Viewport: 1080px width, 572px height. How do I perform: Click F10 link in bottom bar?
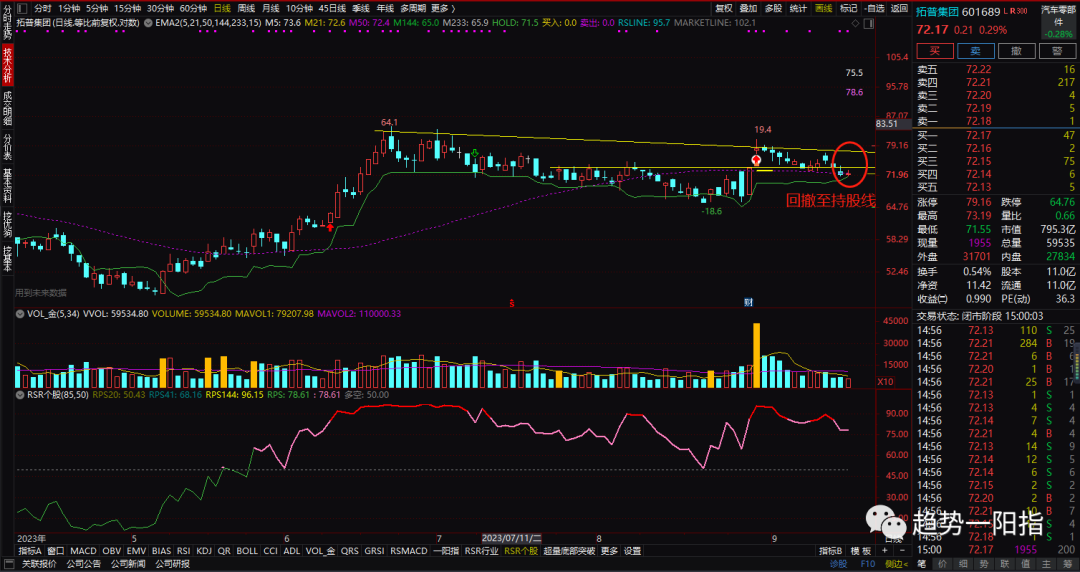tap(868, 564)
